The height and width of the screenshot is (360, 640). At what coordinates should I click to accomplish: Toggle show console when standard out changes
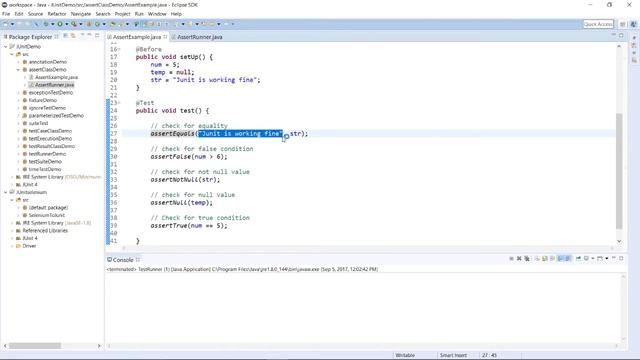(x=560, y=258)
